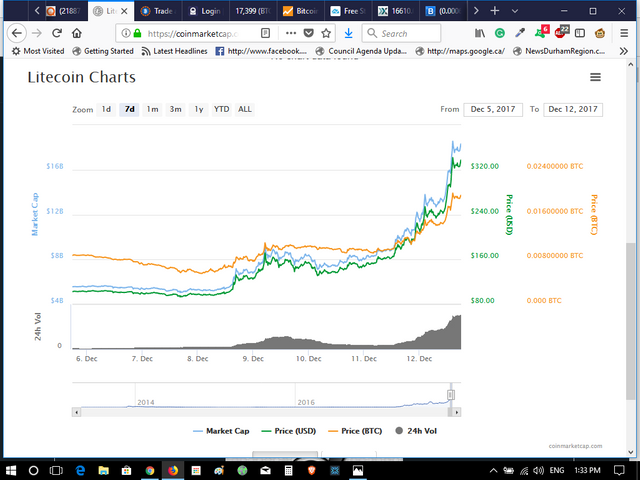Select the 1d zoom range
Image resolution: width=640 pixels, height=480 pixels.
tap(106, 109)
